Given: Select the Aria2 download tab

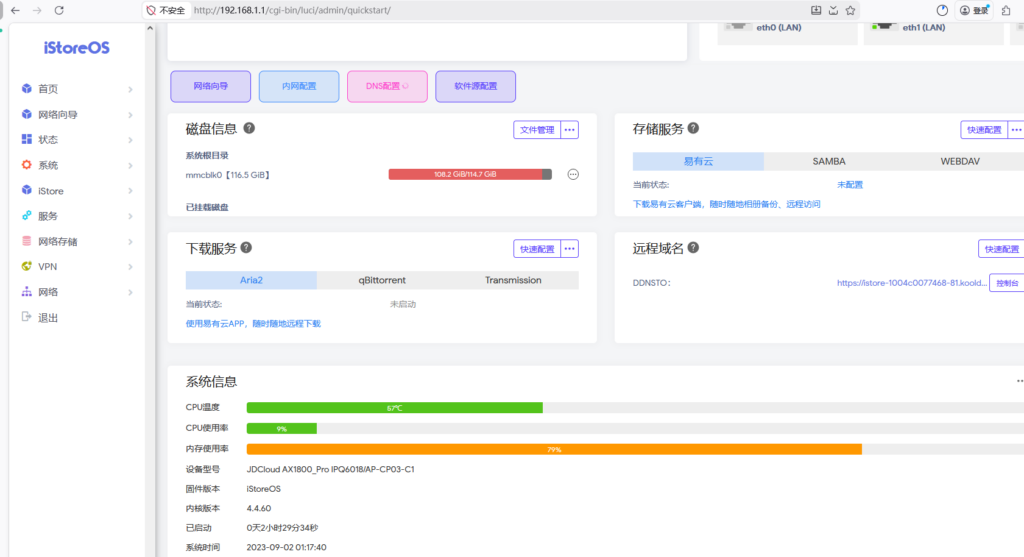Looking at the screenshot, I should (251, 280).
